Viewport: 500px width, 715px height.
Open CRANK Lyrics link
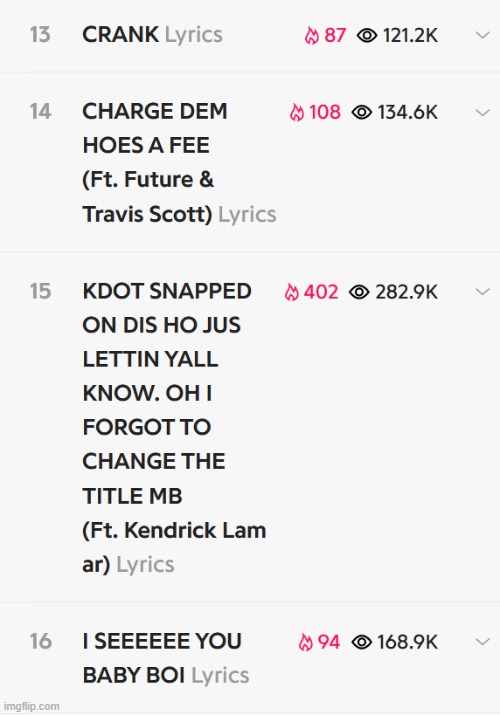152,35
